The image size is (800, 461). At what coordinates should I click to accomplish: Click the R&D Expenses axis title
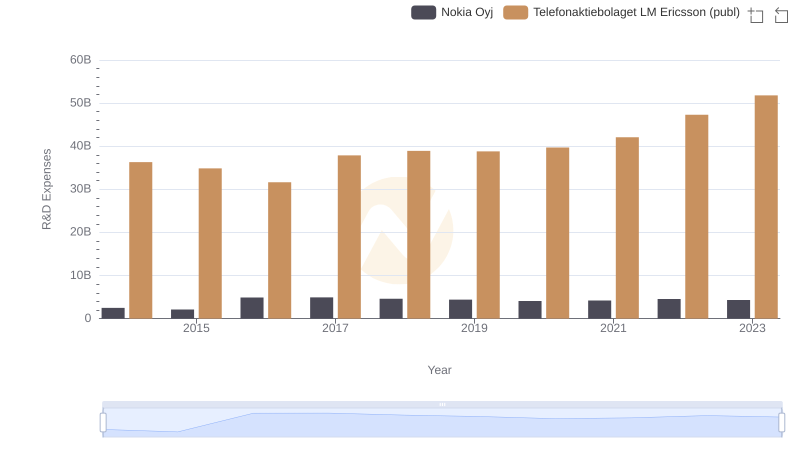(x=46, y=189)
